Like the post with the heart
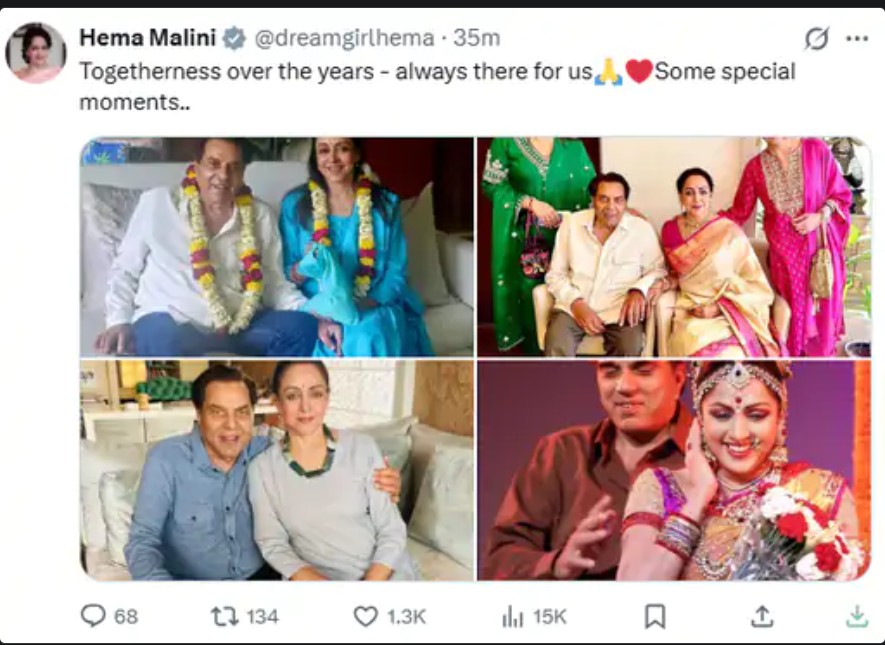Image resolution: width=885 pixels, height=645 pixels. pos(366,616)
